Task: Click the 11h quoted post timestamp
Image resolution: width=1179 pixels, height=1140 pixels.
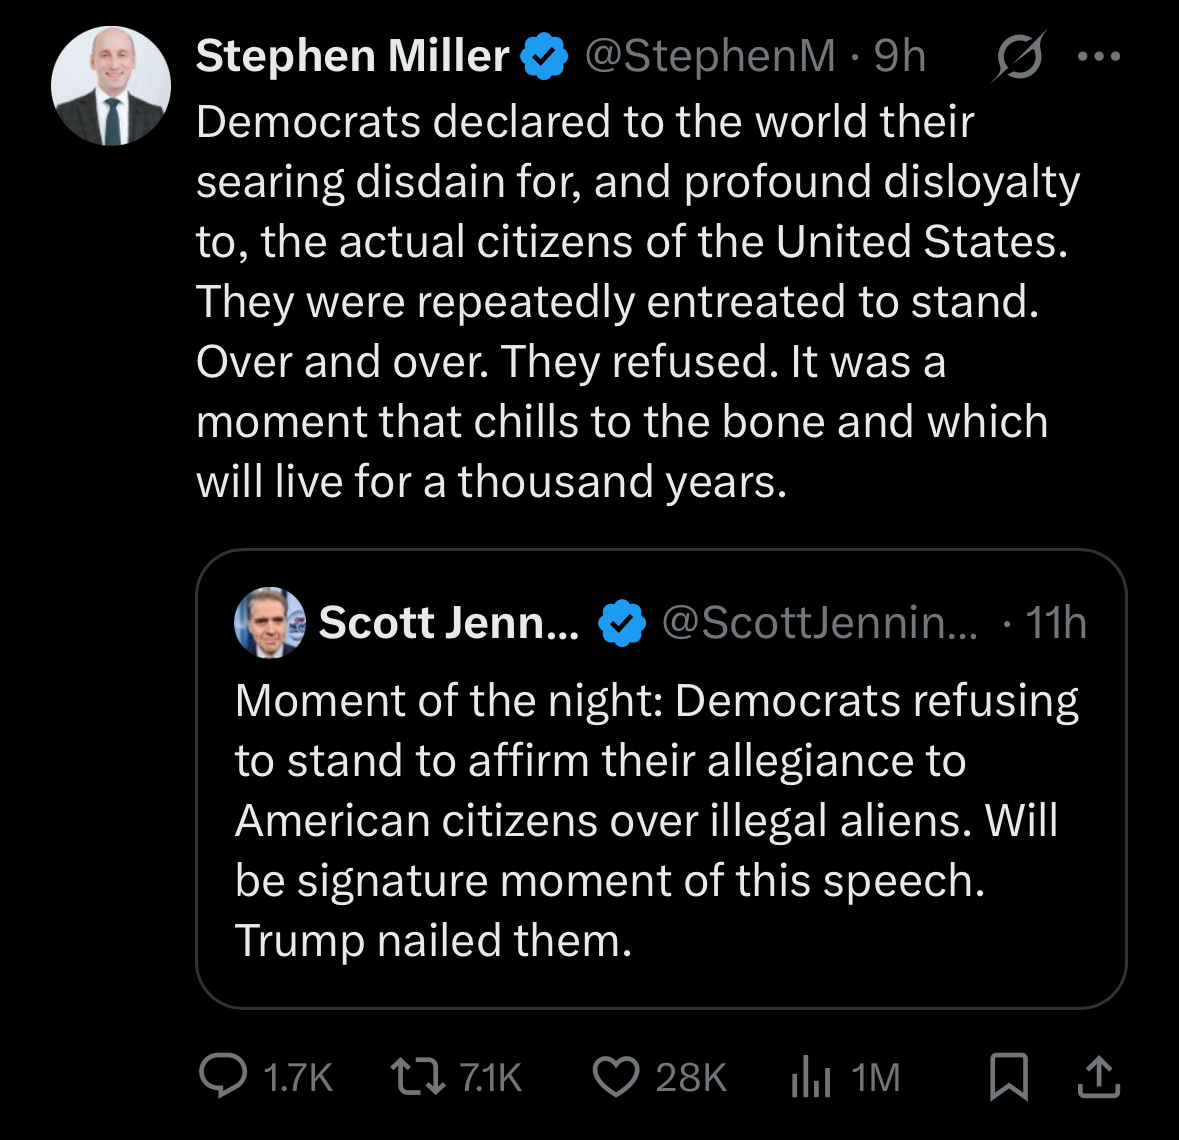Action: (1056, 622)
